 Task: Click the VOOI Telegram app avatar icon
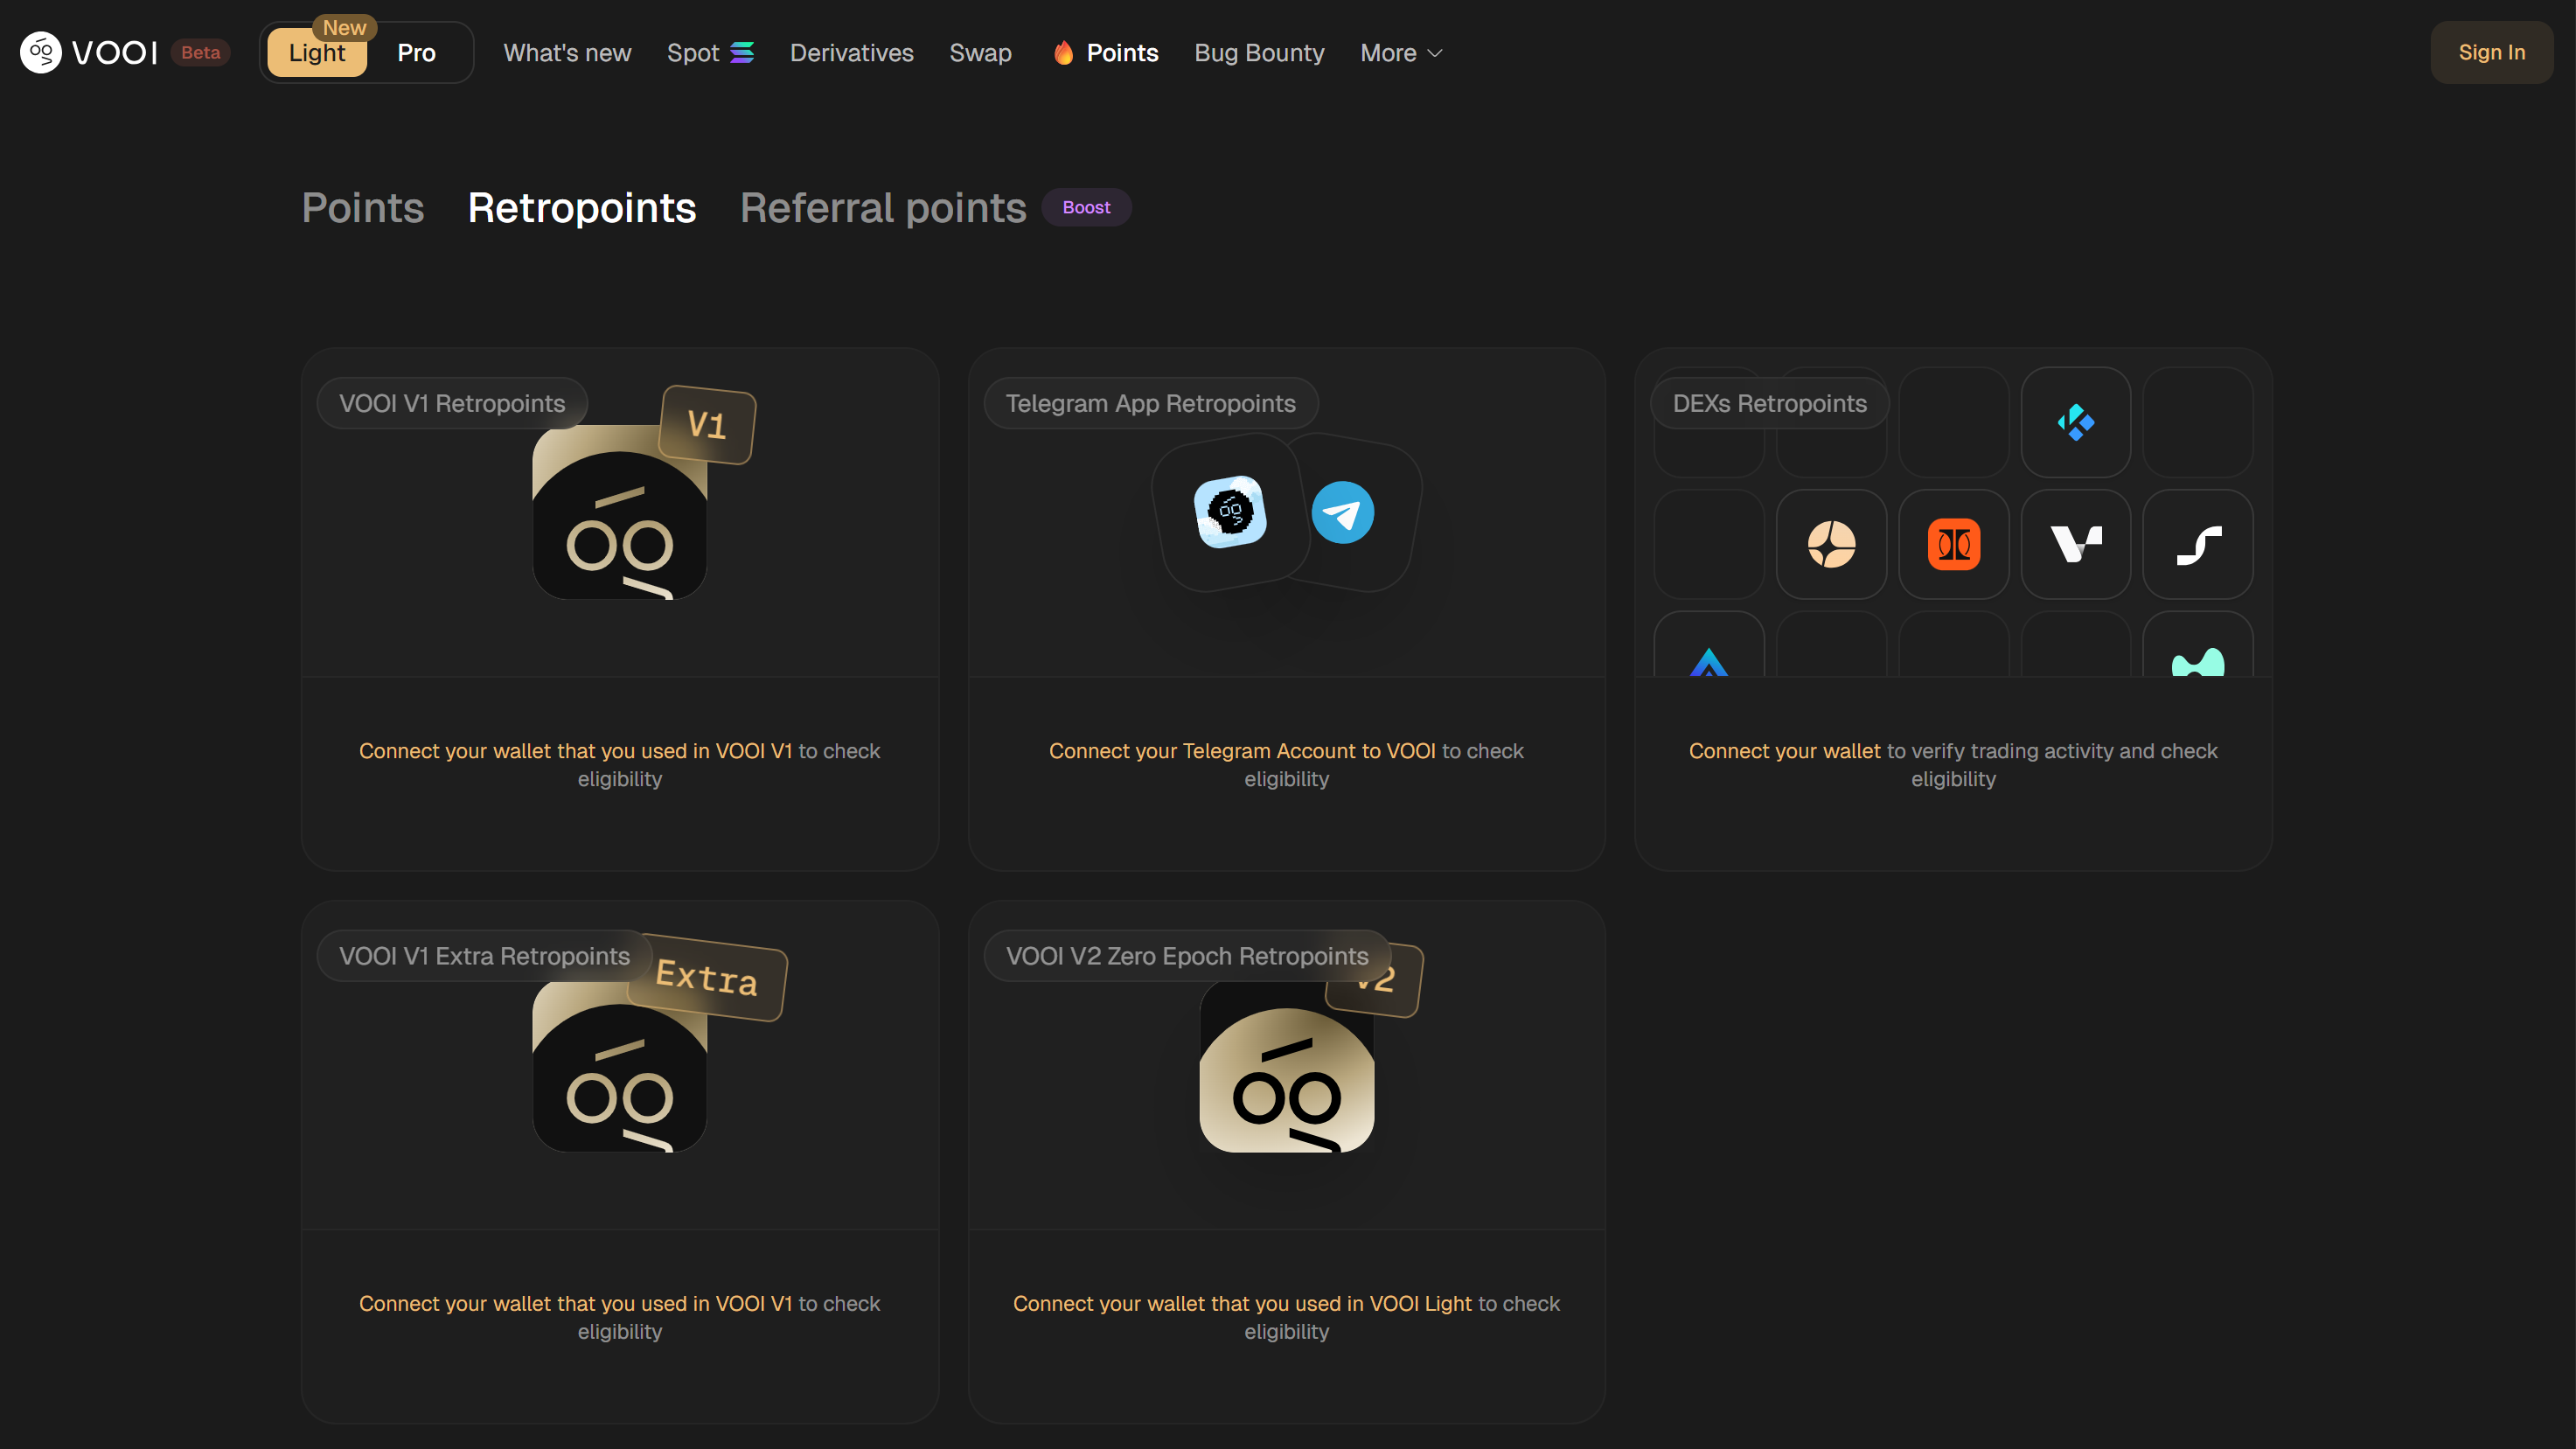(x=1230, y=512)
